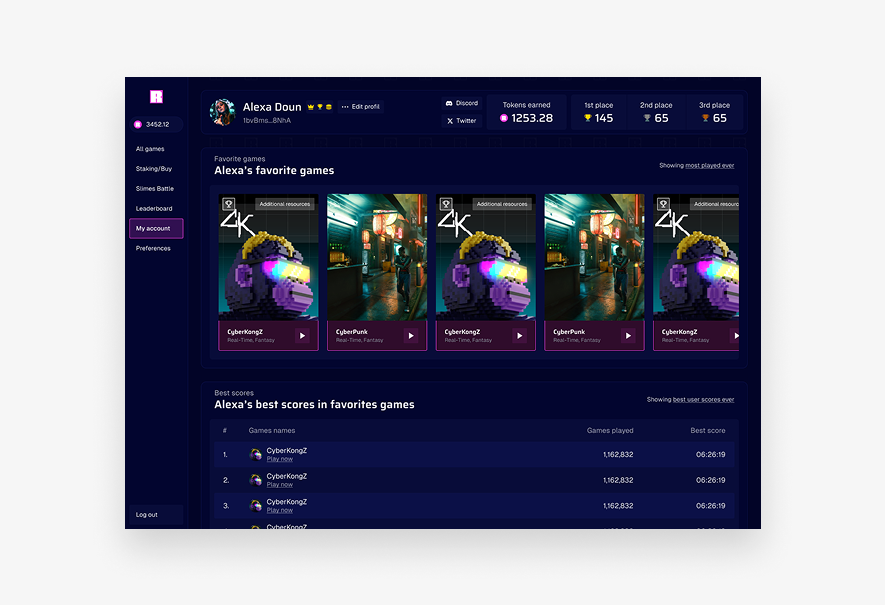Click the Edit profil button

(364, 106)
